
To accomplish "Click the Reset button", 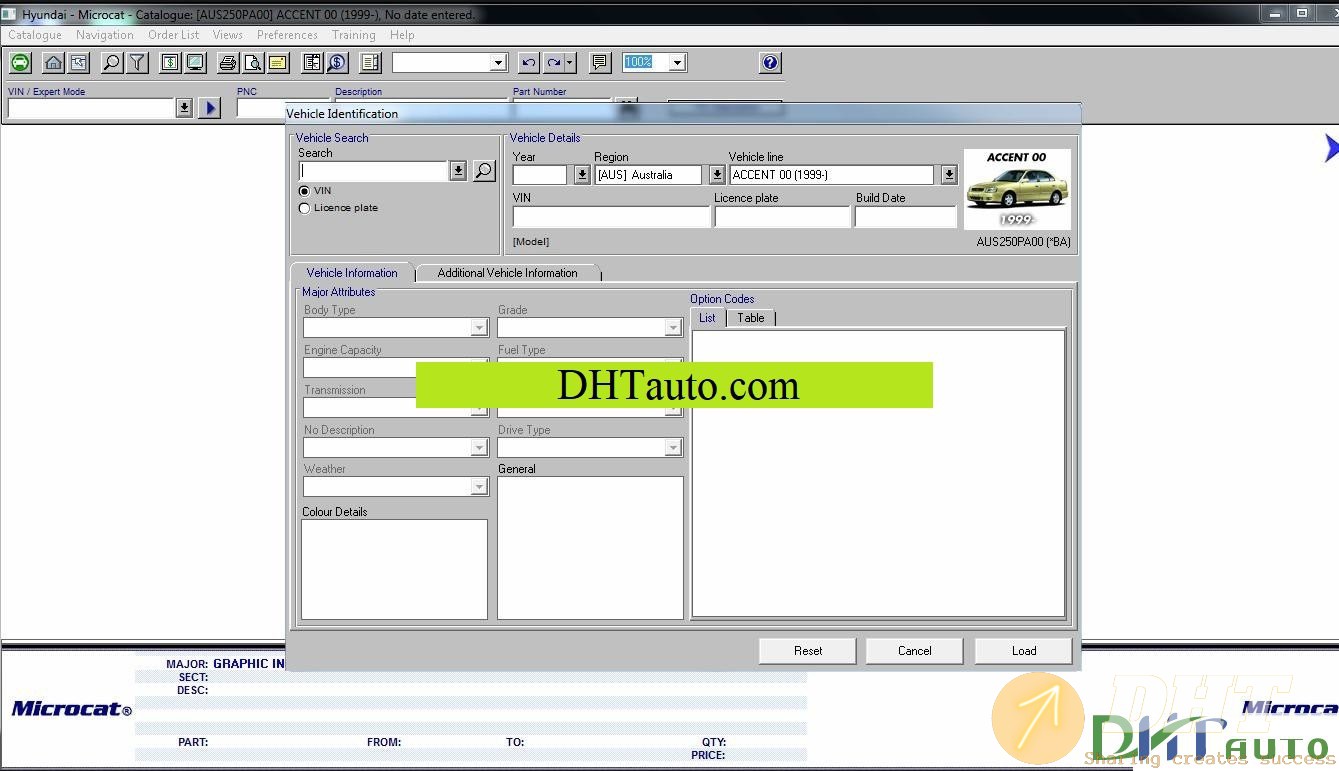I will click(x=808, y=651).
